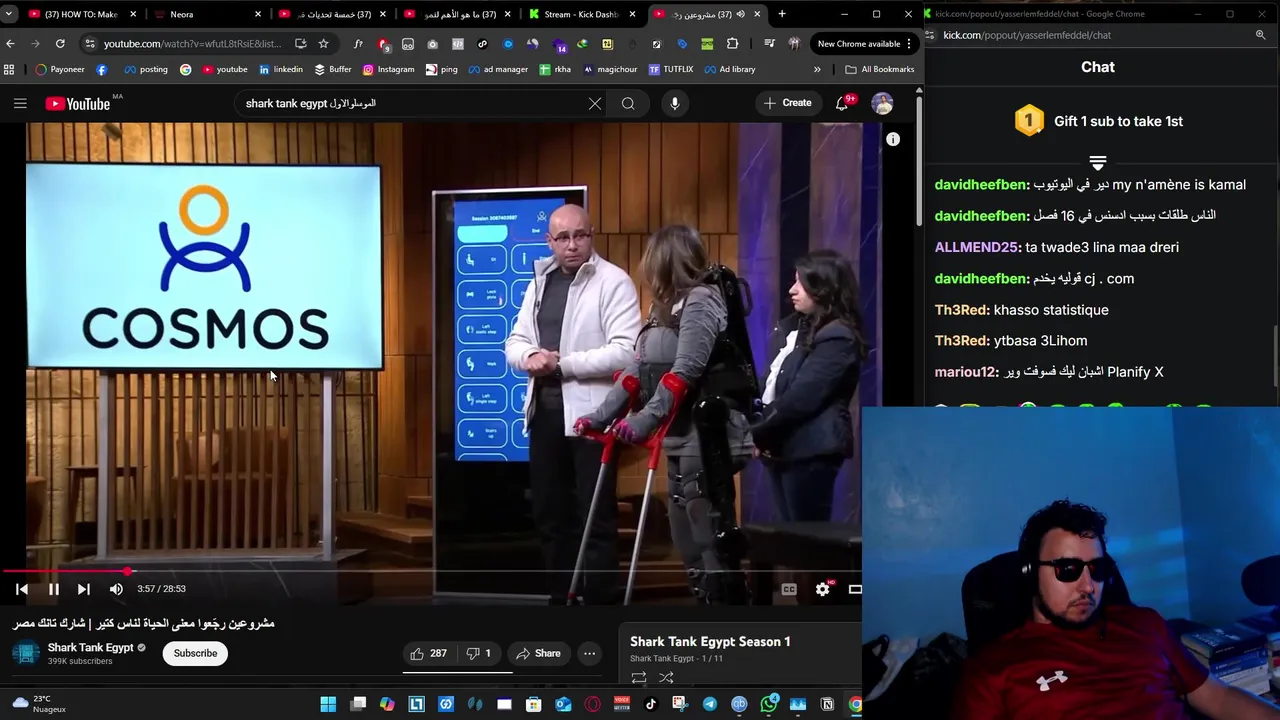Open WhatsApp from the taskbar
This screenshot has height=720, width=1280.
click(769, 704)
